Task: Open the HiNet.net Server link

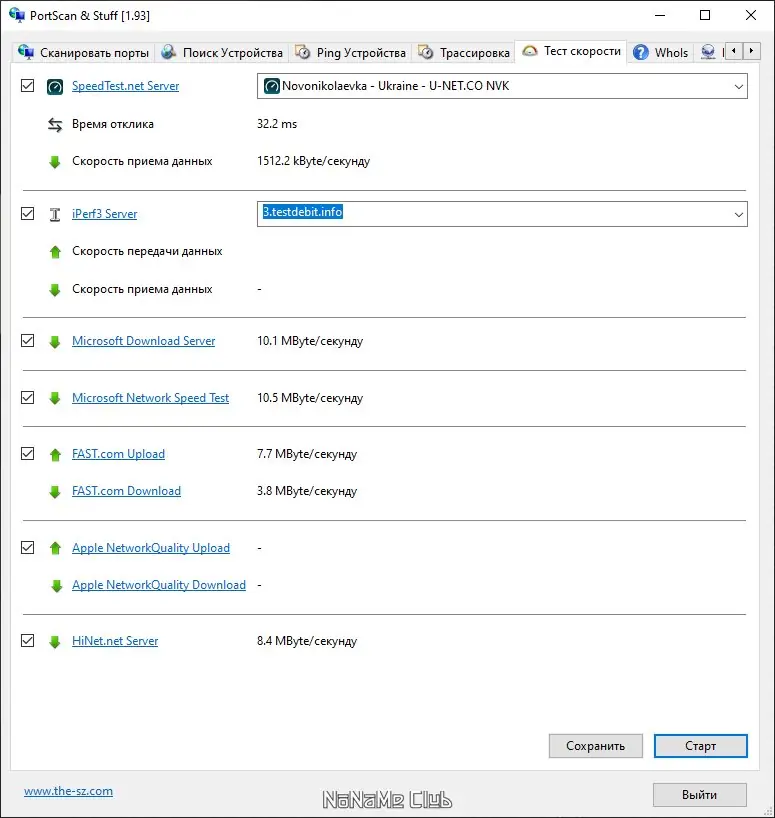Action: (115, 641)
